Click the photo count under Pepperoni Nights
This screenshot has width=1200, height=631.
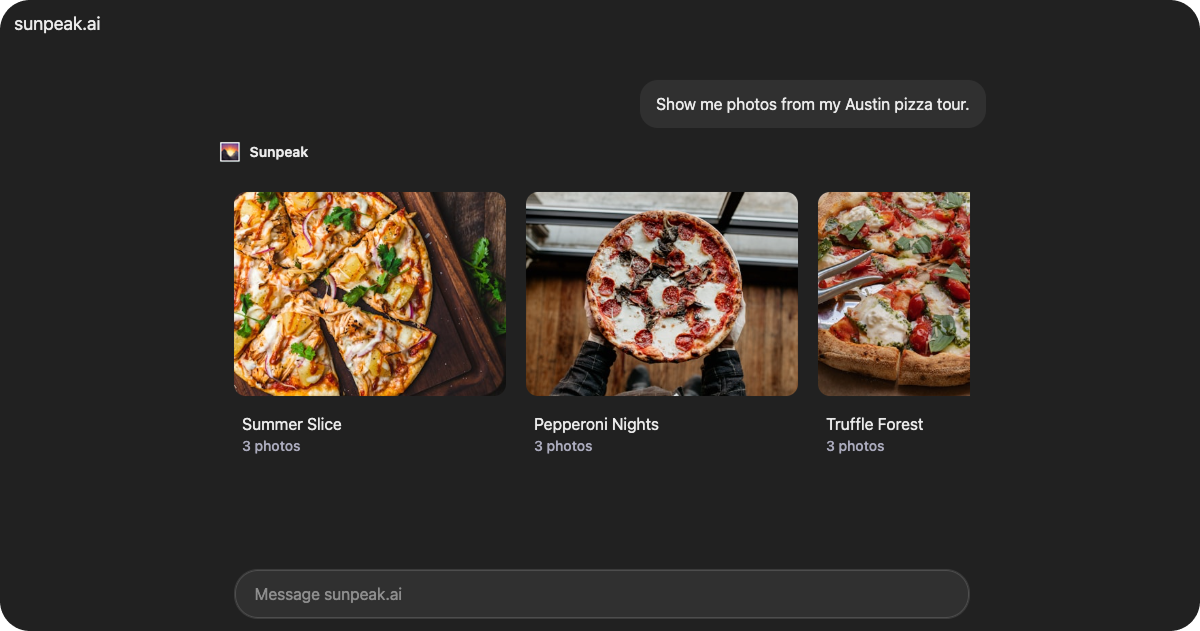(563, 446)
